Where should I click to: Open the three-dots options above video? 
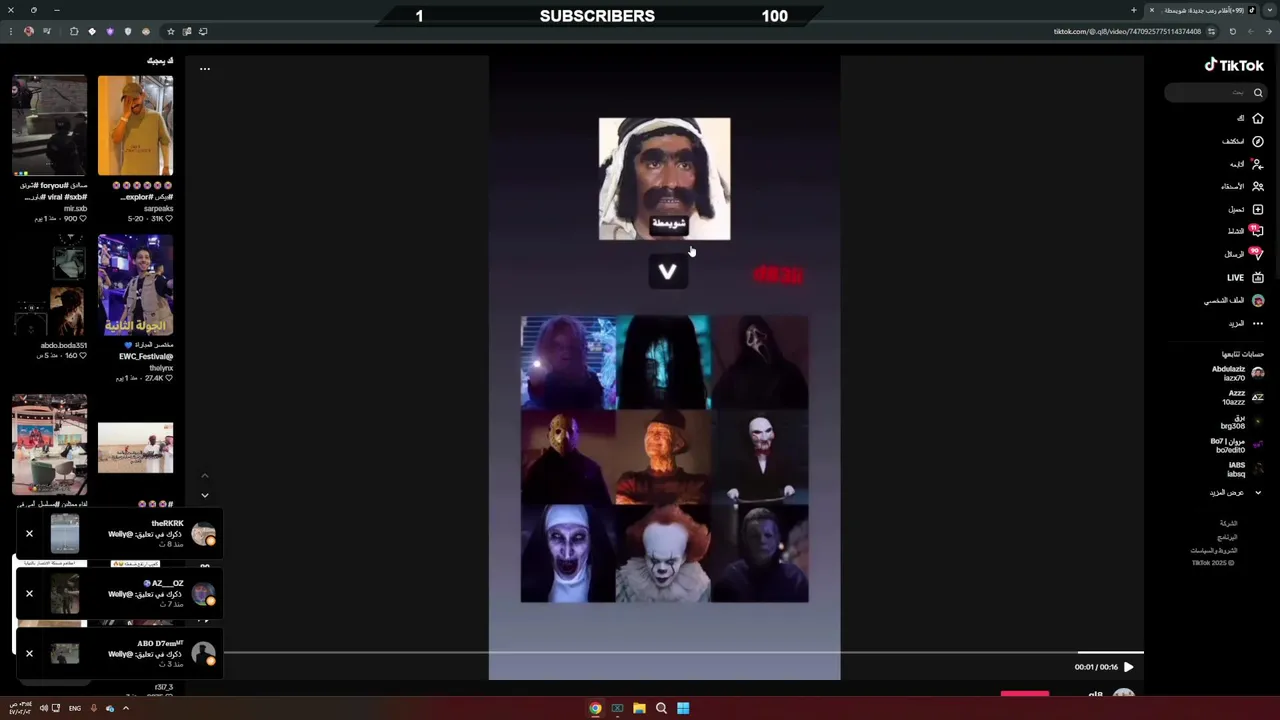coord(205,69)
